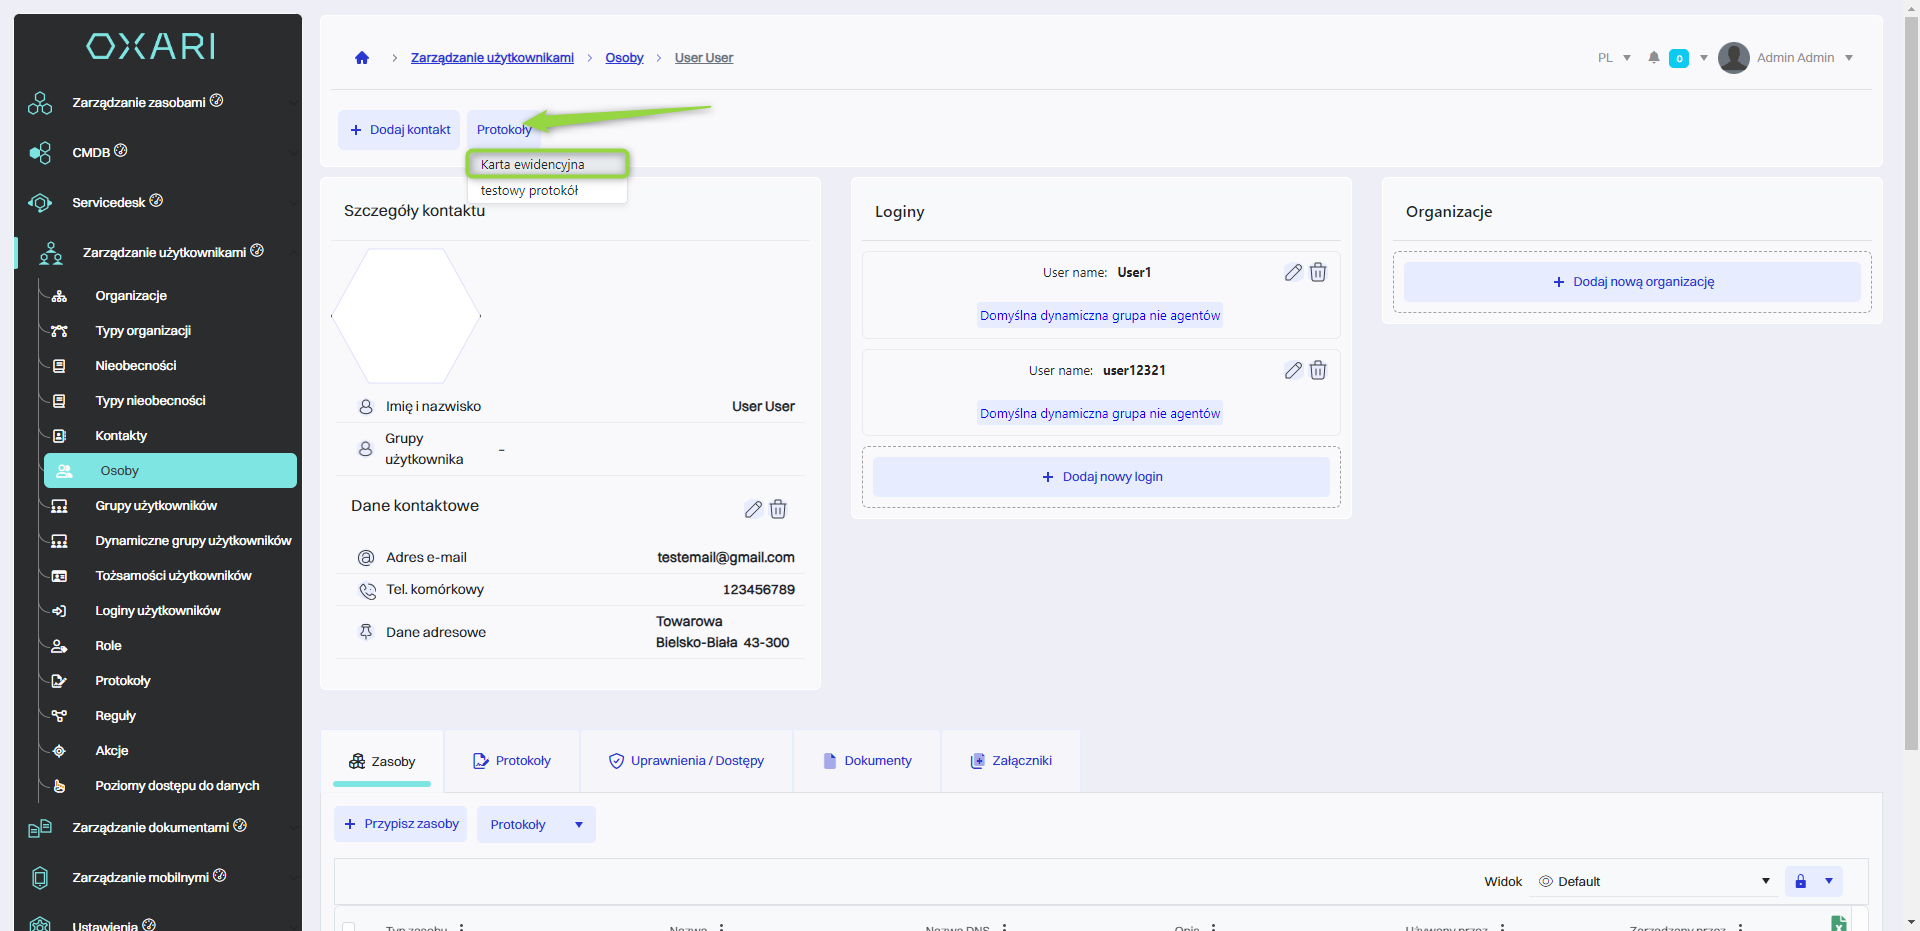Click the home breadcrumb icon
Image resolution: width=1920 pixels, height=931 pixels.
click(x=362, y=58)
